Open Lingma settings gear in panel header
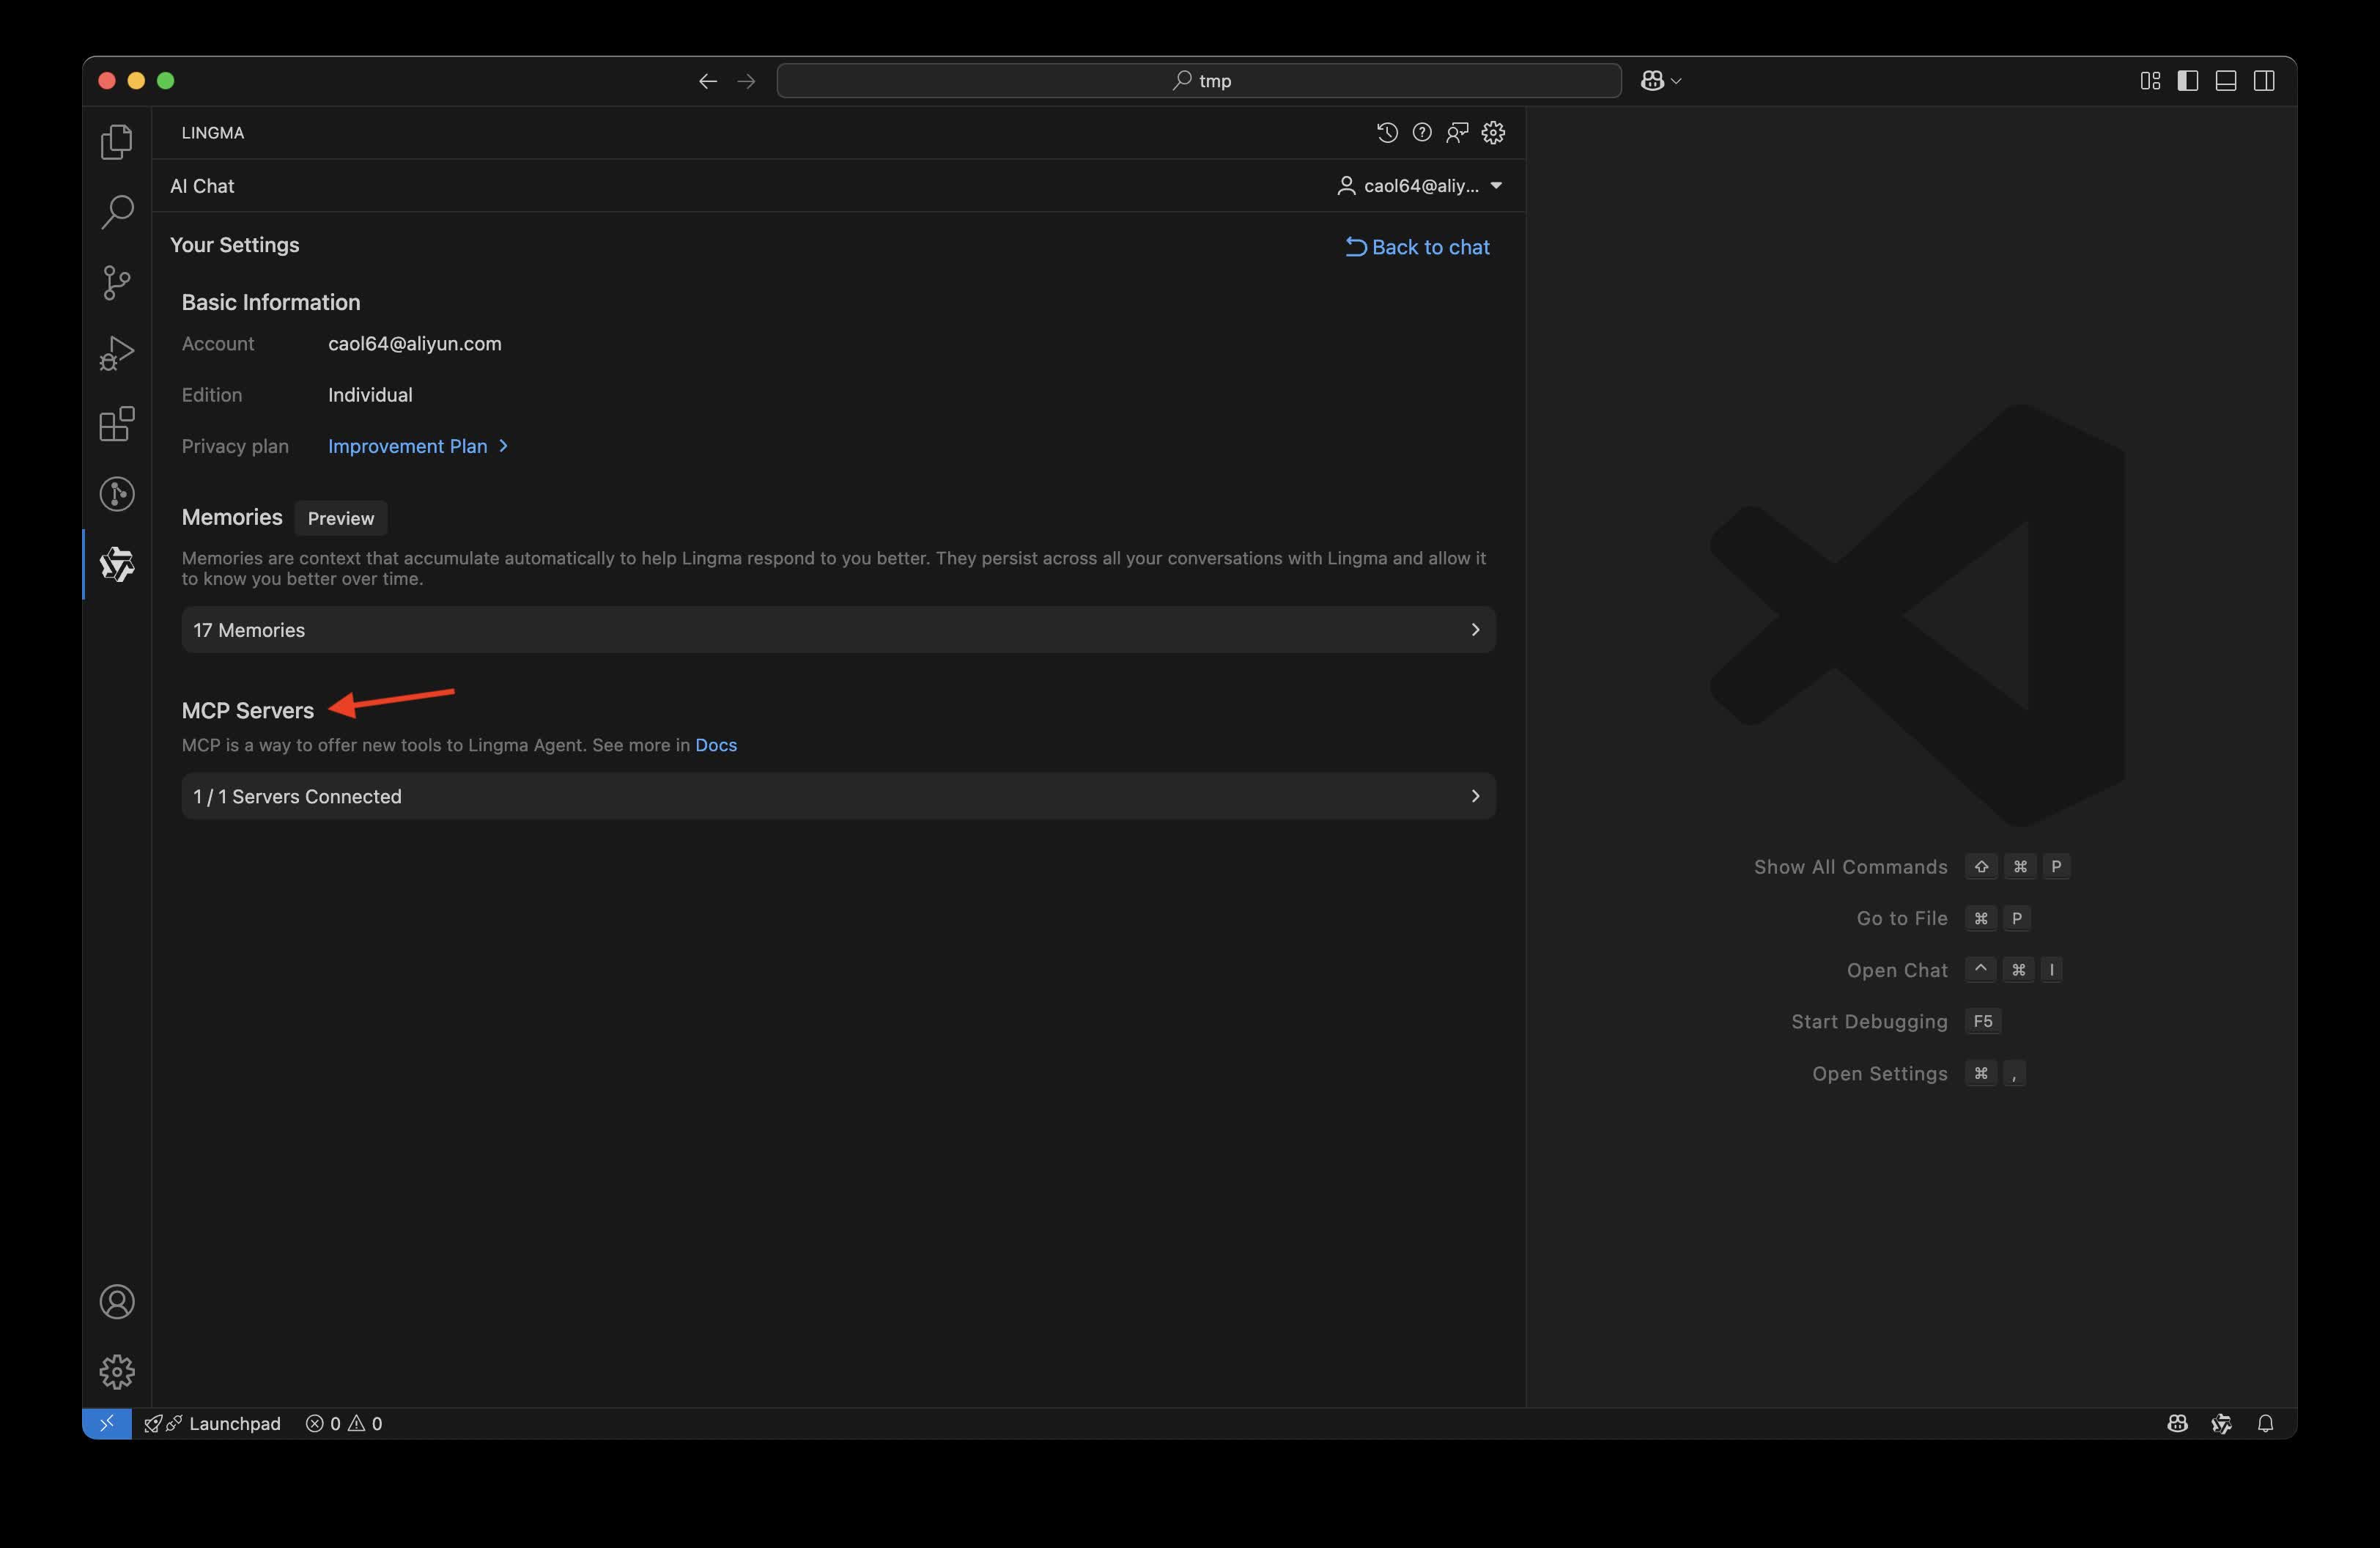 [x=1494, y=133]
